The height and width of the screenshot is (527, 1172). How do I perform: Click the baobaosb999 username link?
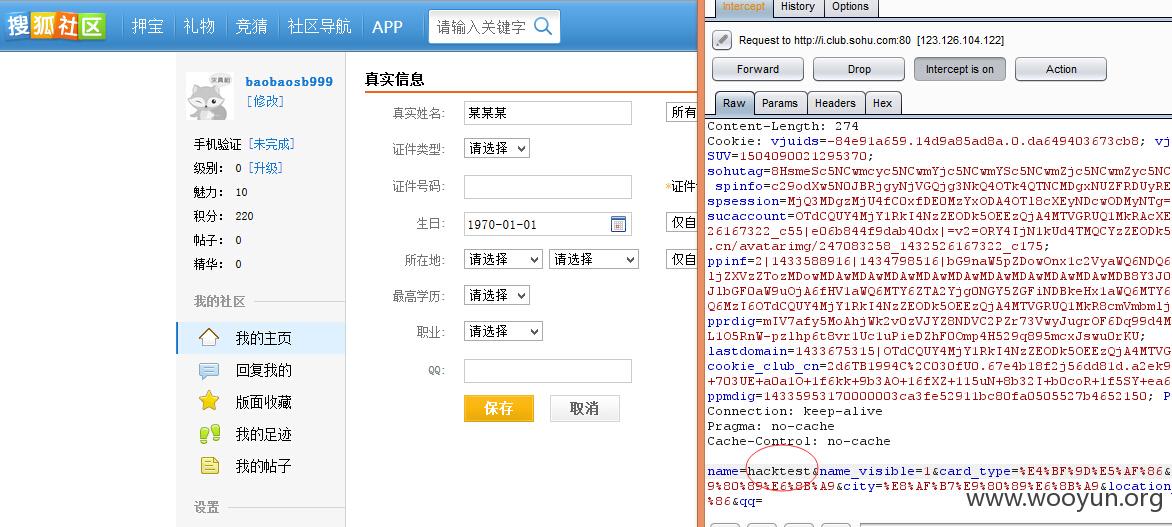pos(289,81)
